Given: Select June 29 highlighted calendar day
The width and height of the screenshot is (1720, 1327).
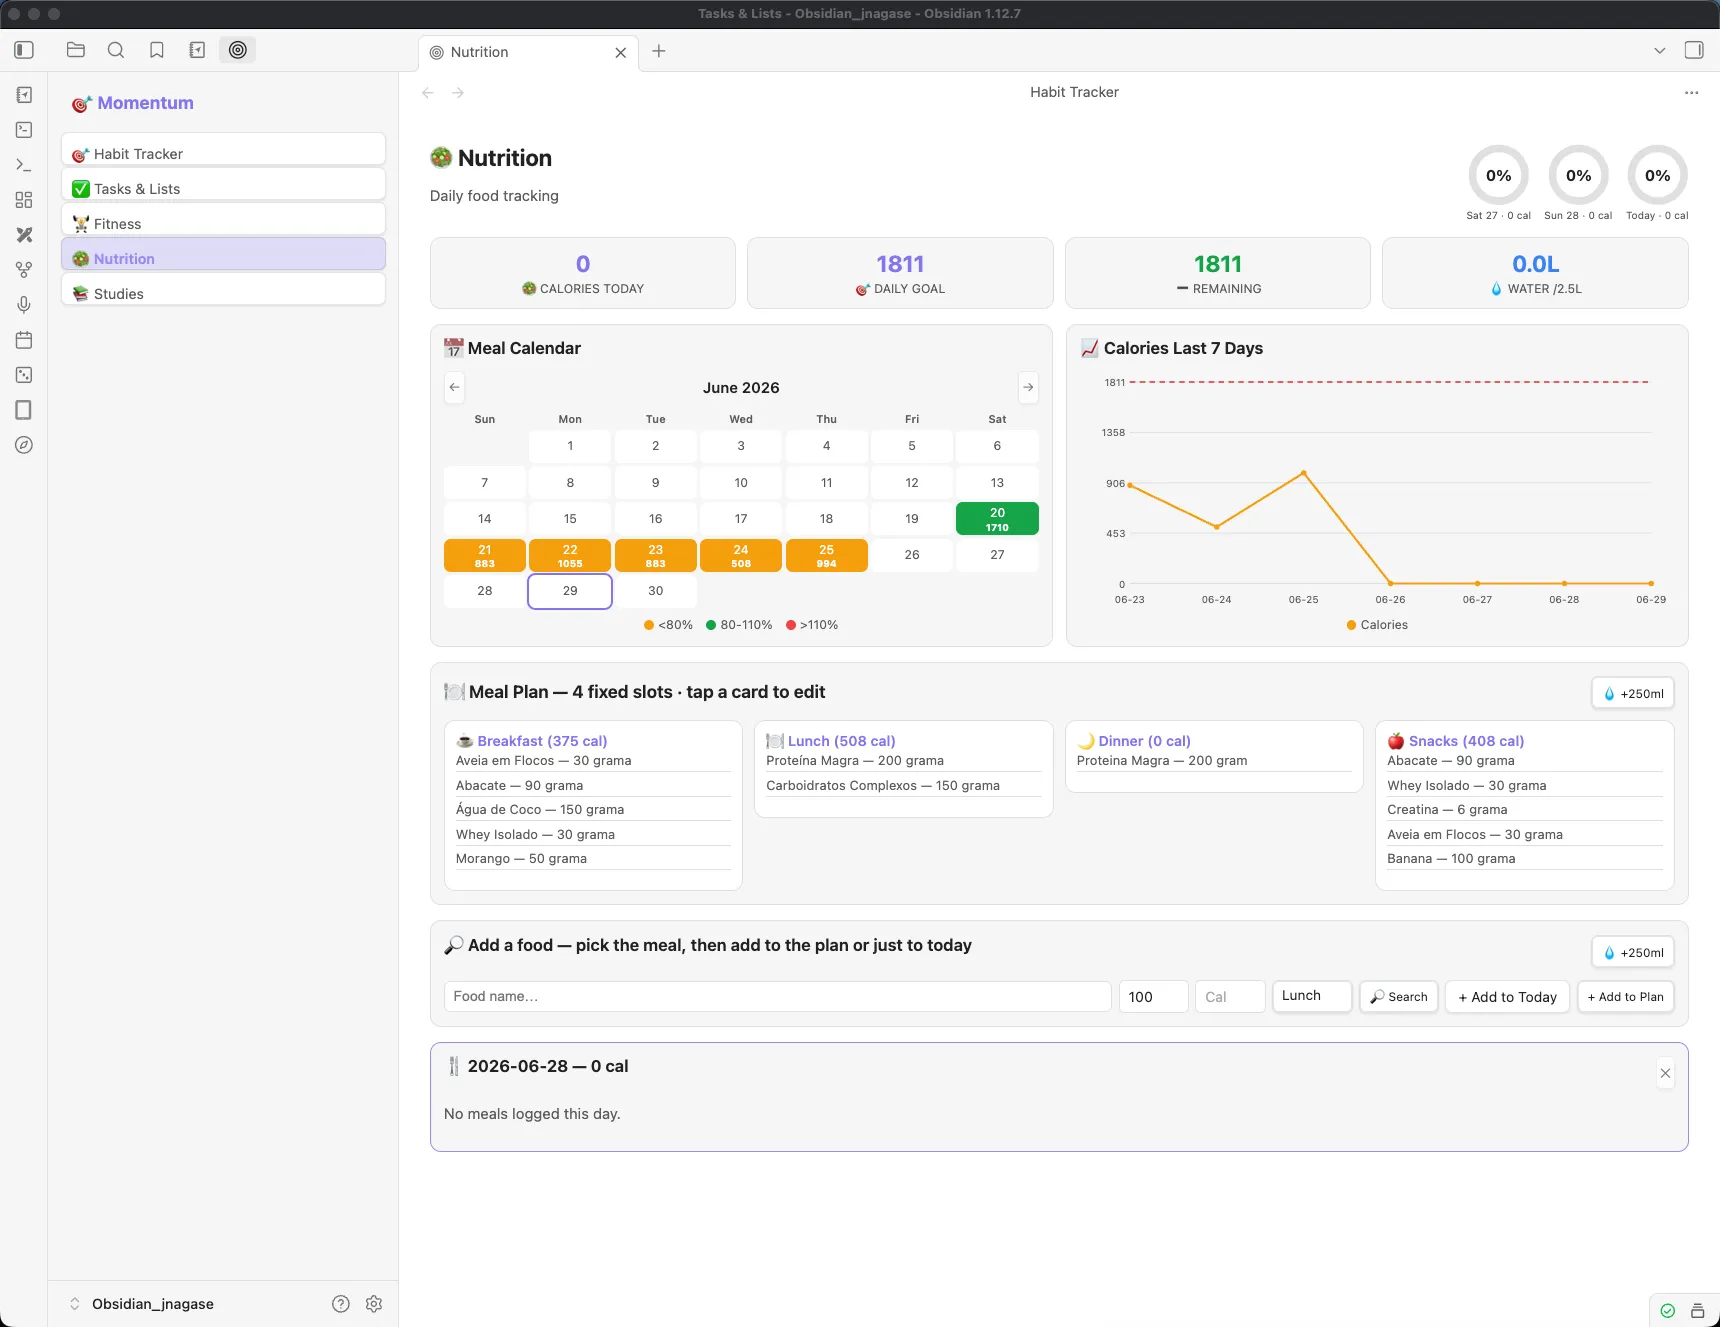Looking at the screenshot, I should (570, 591).
